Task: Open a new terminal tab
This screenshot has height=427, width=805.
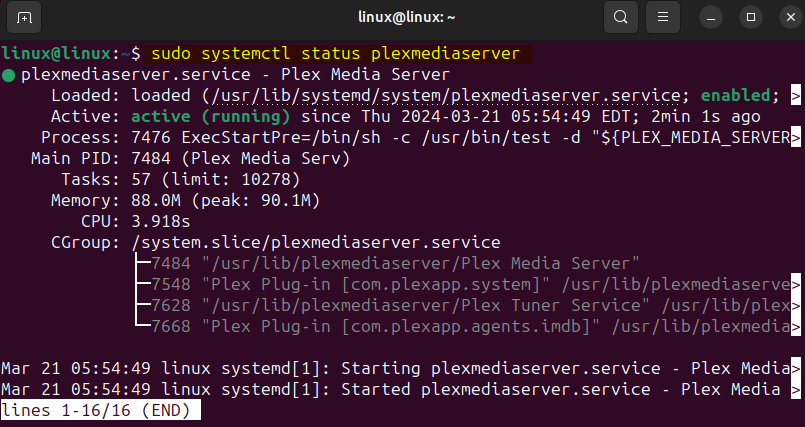Action: coord(24,17)
